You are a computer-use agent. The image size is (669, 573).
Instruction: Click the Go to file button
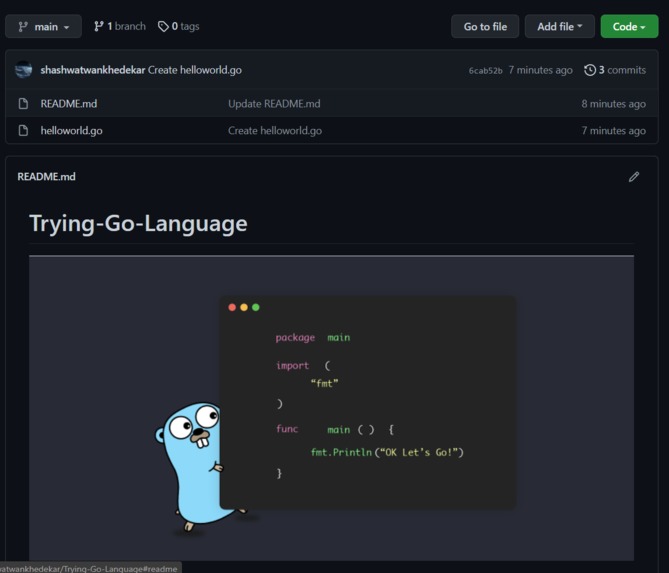pyautogui.click(x=485, y=26)
